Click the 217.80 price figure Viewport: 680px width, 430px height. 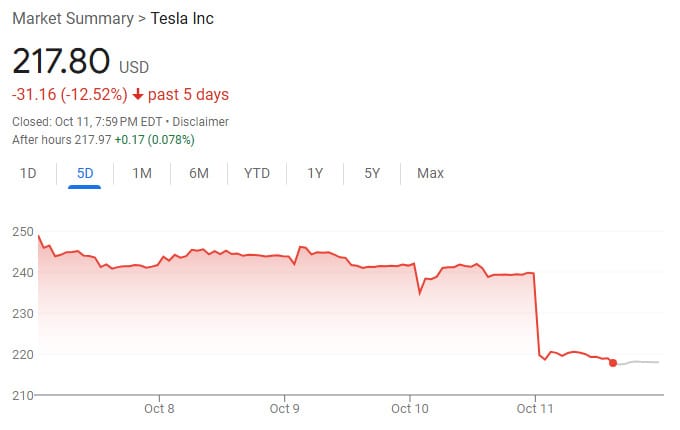coord(60,61)
